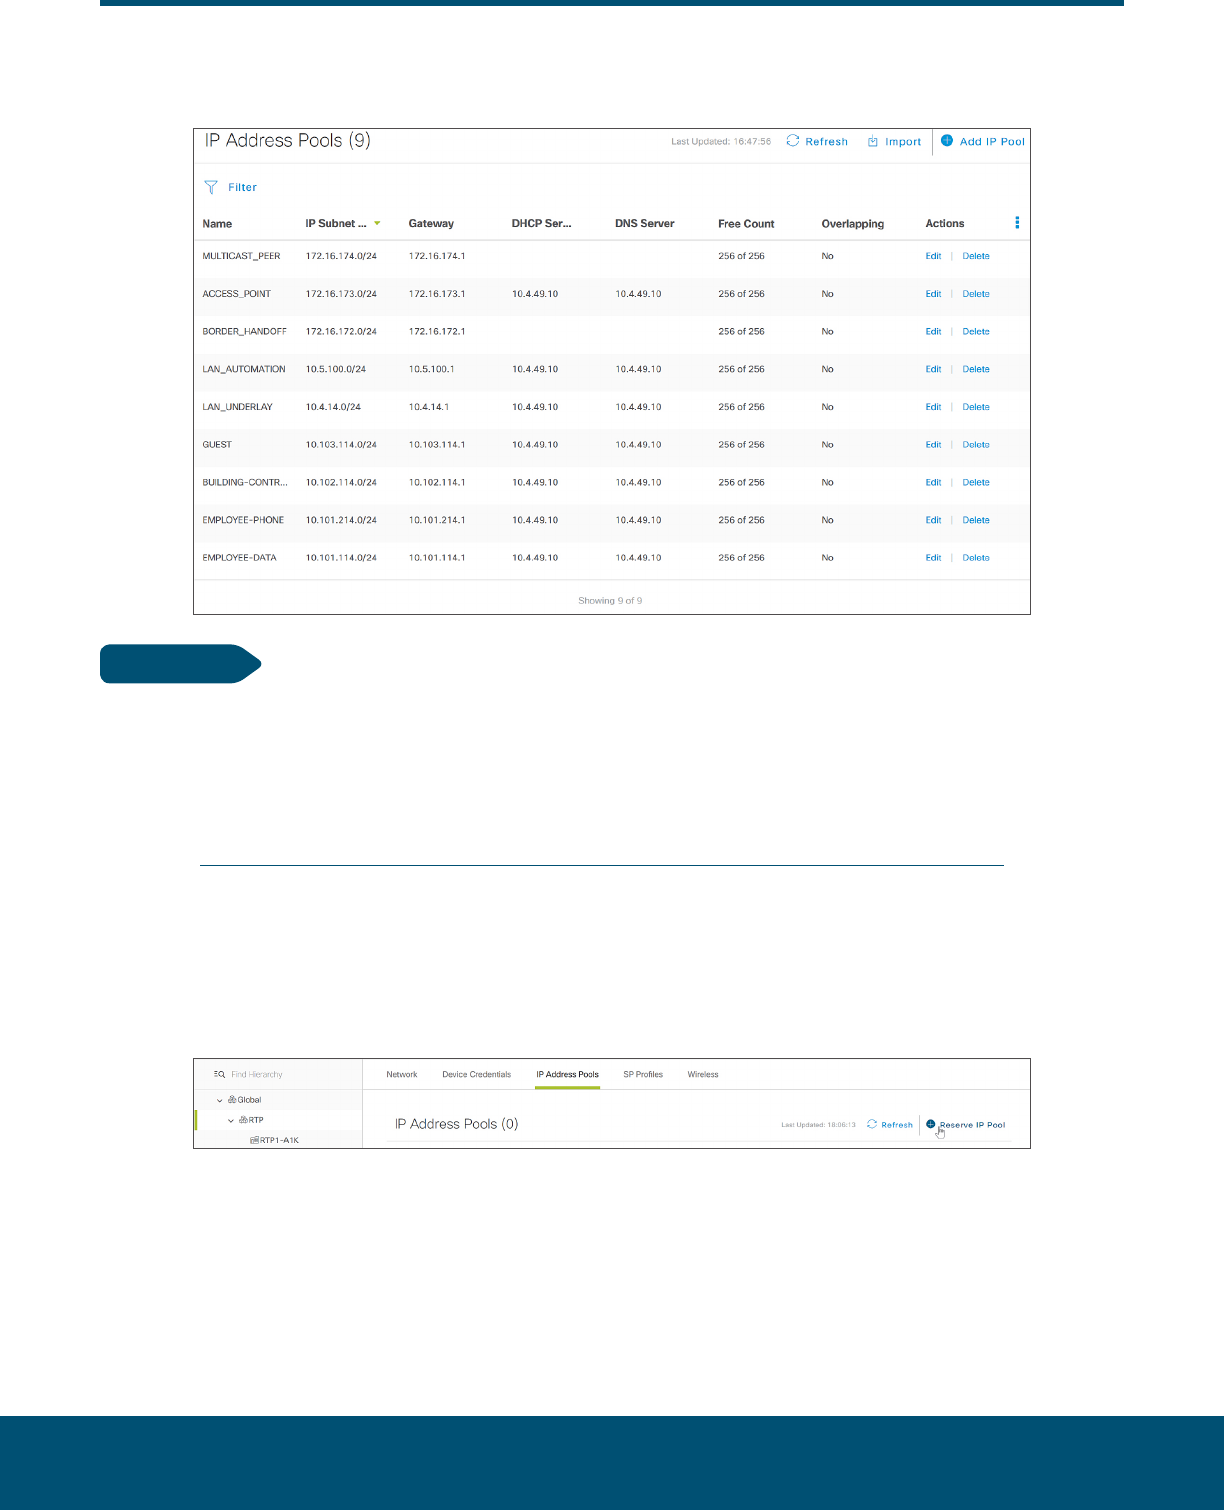Screen dimensions: 1224x1510
Task: Open the three-dot column options menu
Action: coord(1017,223)
